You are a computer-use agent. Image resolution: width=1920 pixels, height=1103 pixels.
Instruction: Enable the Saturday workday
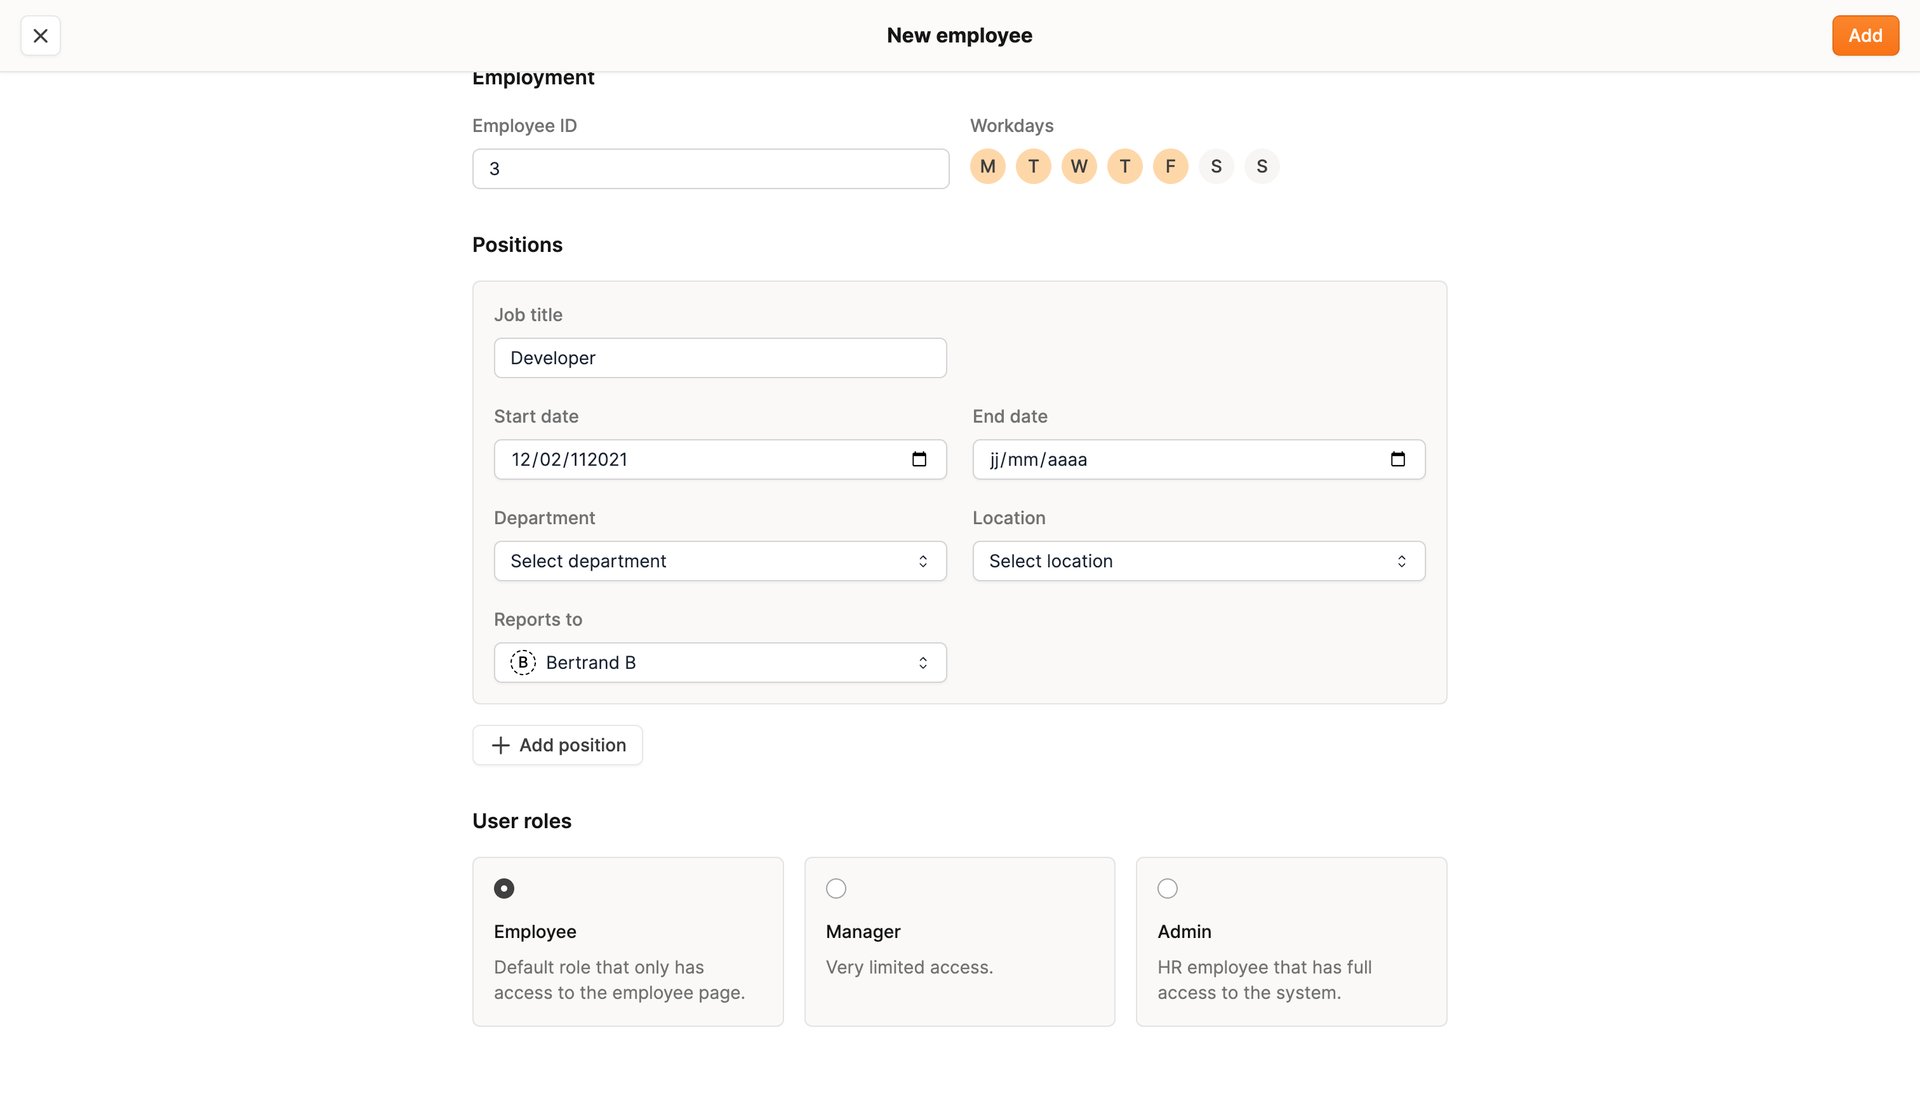[1216, 166]
